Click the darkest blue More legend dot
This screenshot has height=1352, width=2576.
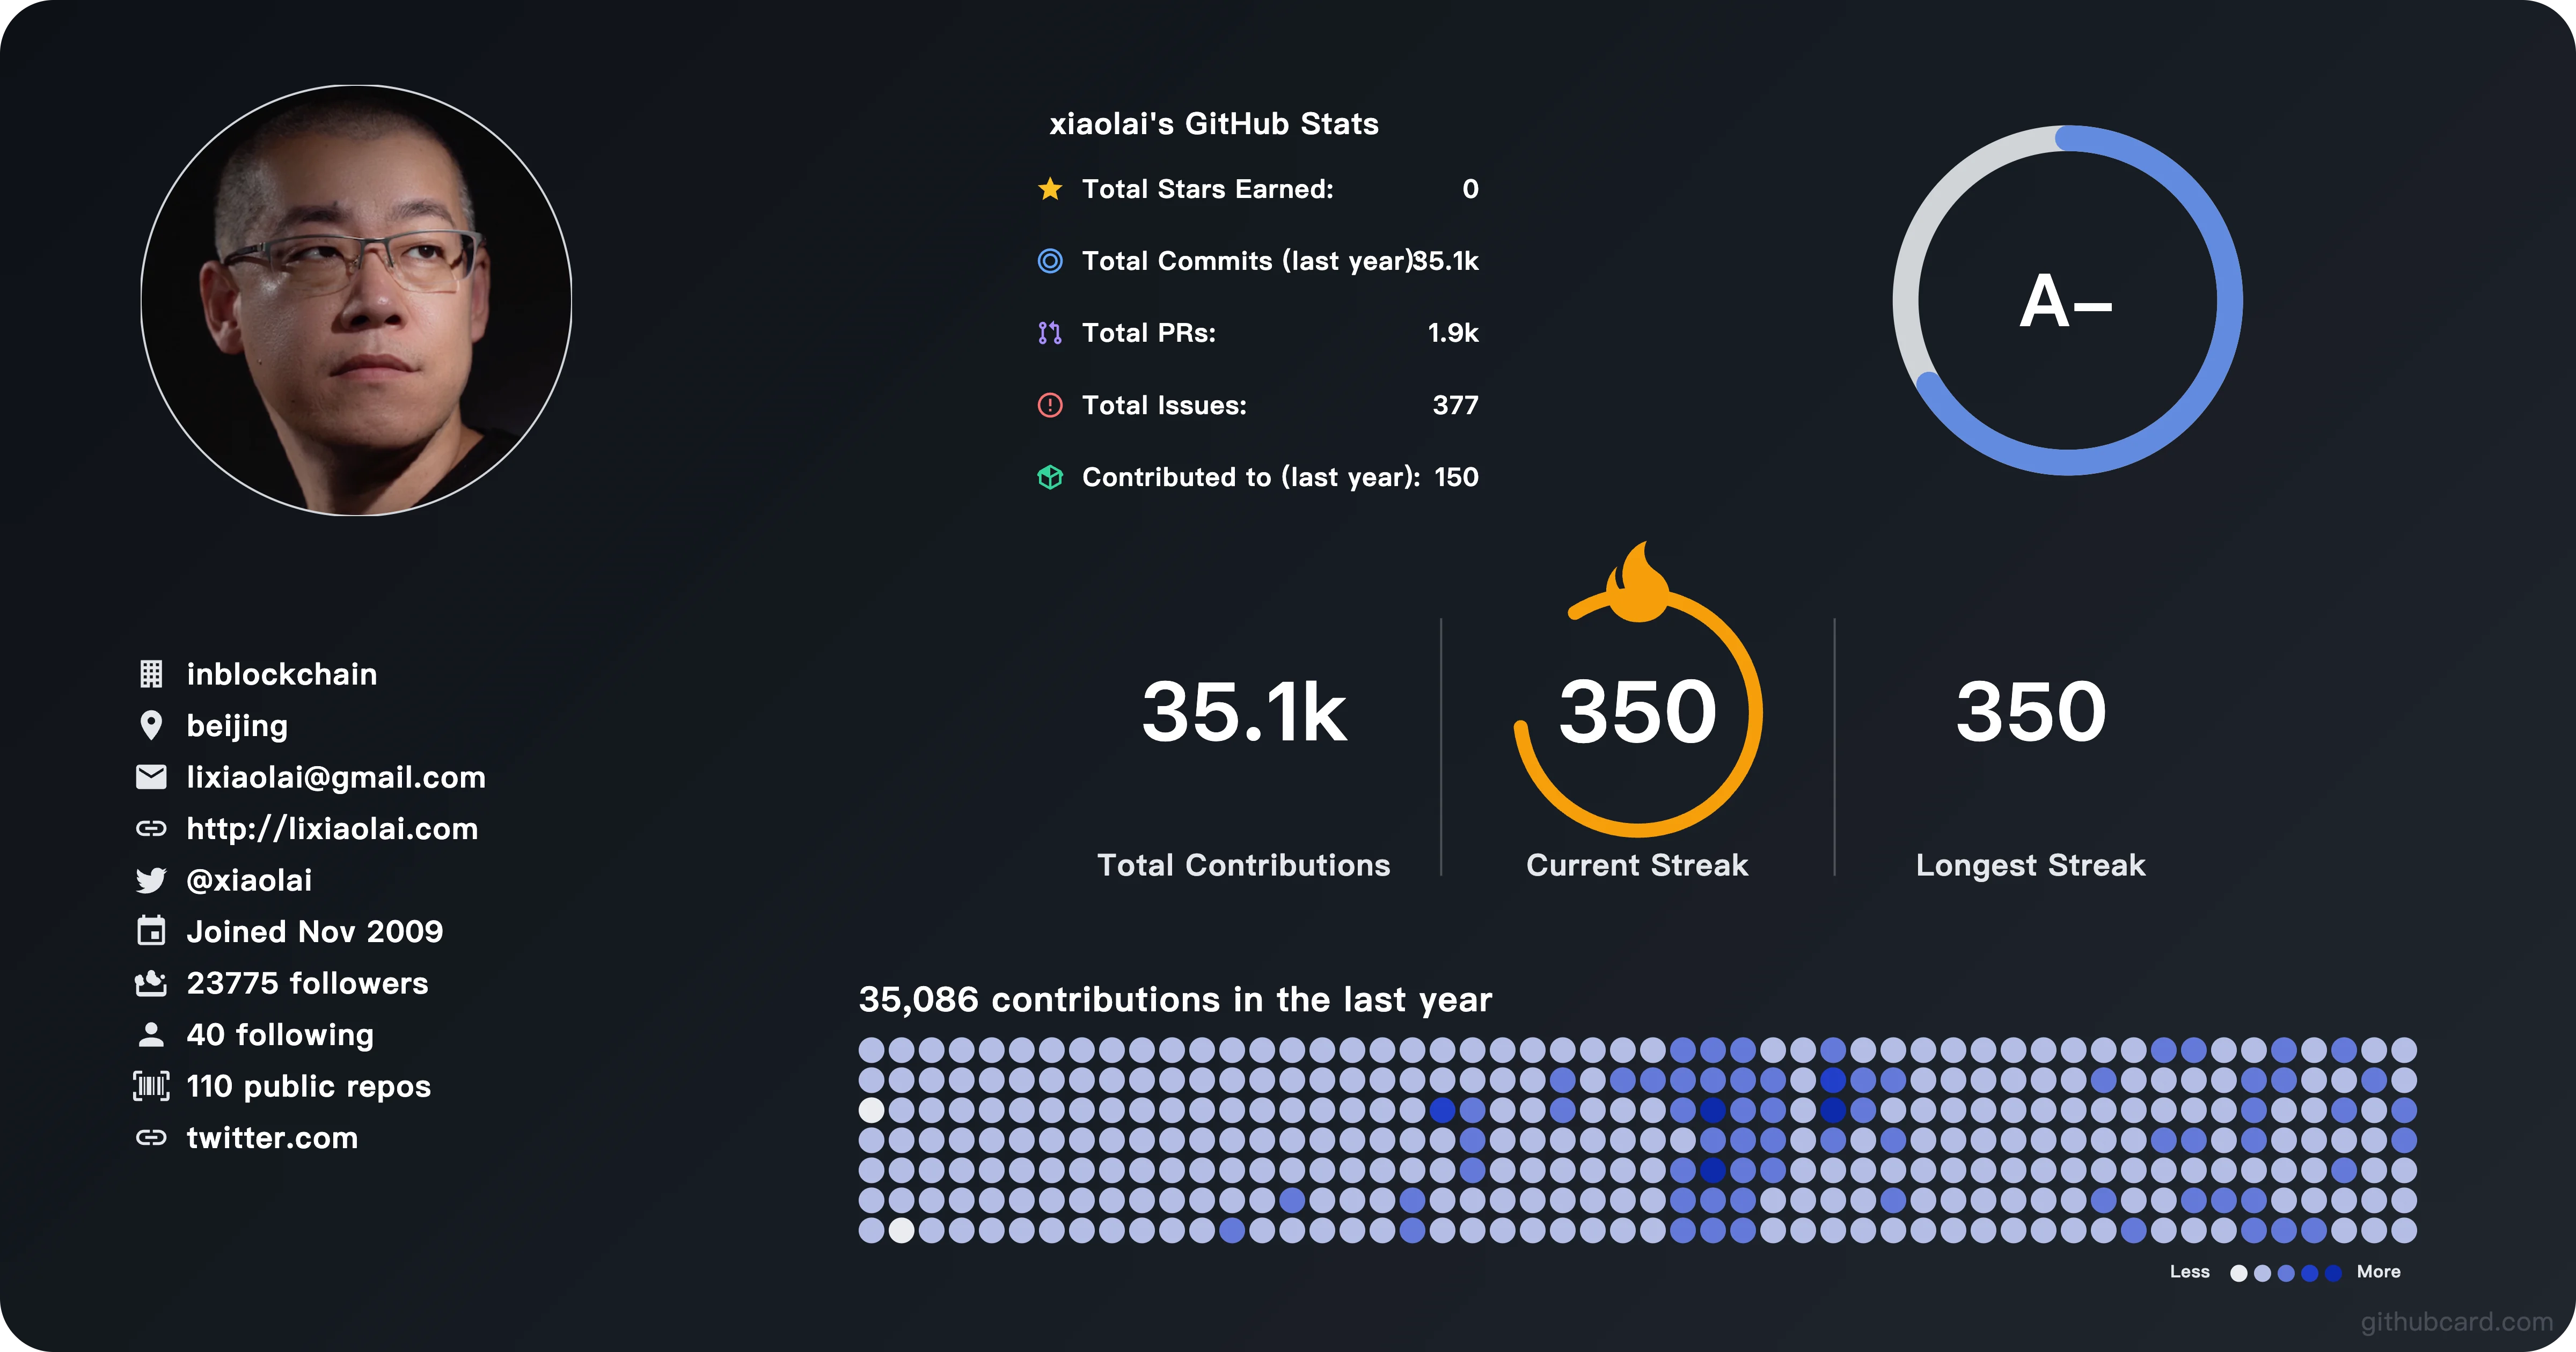[x=2333, y=1273]
